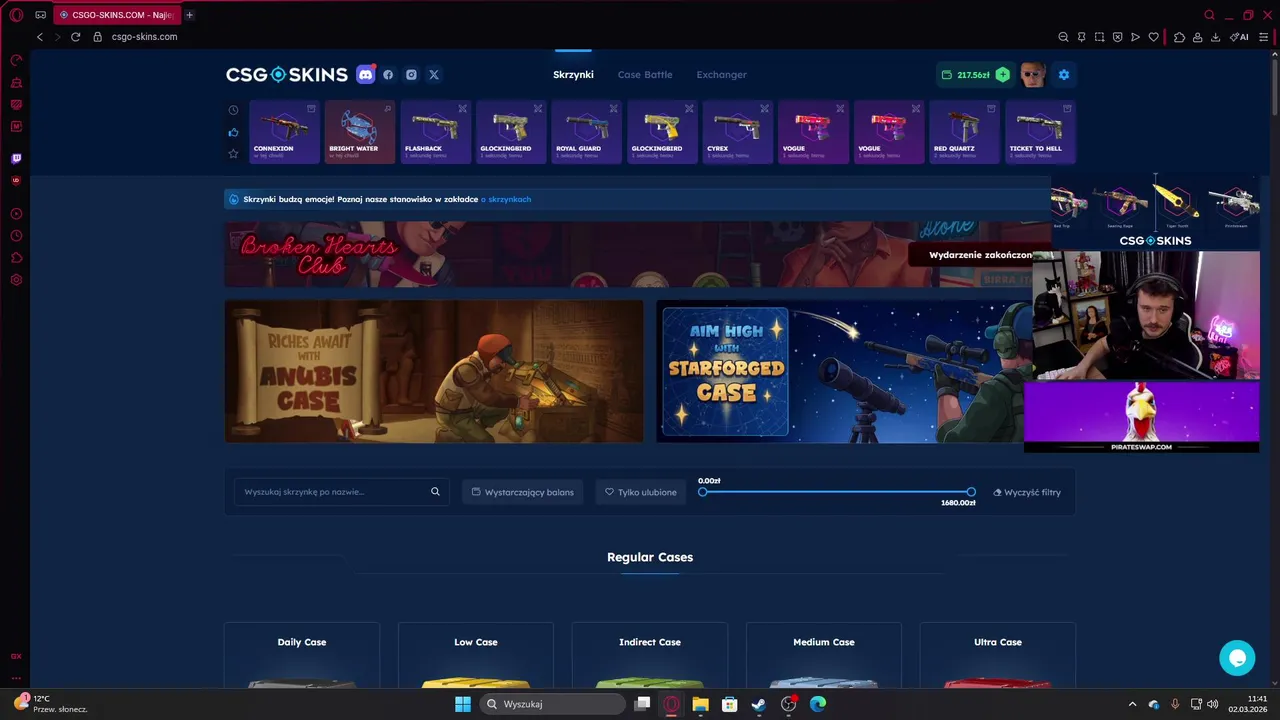Screen dimensions: 1280x720
Task: Click the Wyczyść filtry button
Action: click(1027, 492)
